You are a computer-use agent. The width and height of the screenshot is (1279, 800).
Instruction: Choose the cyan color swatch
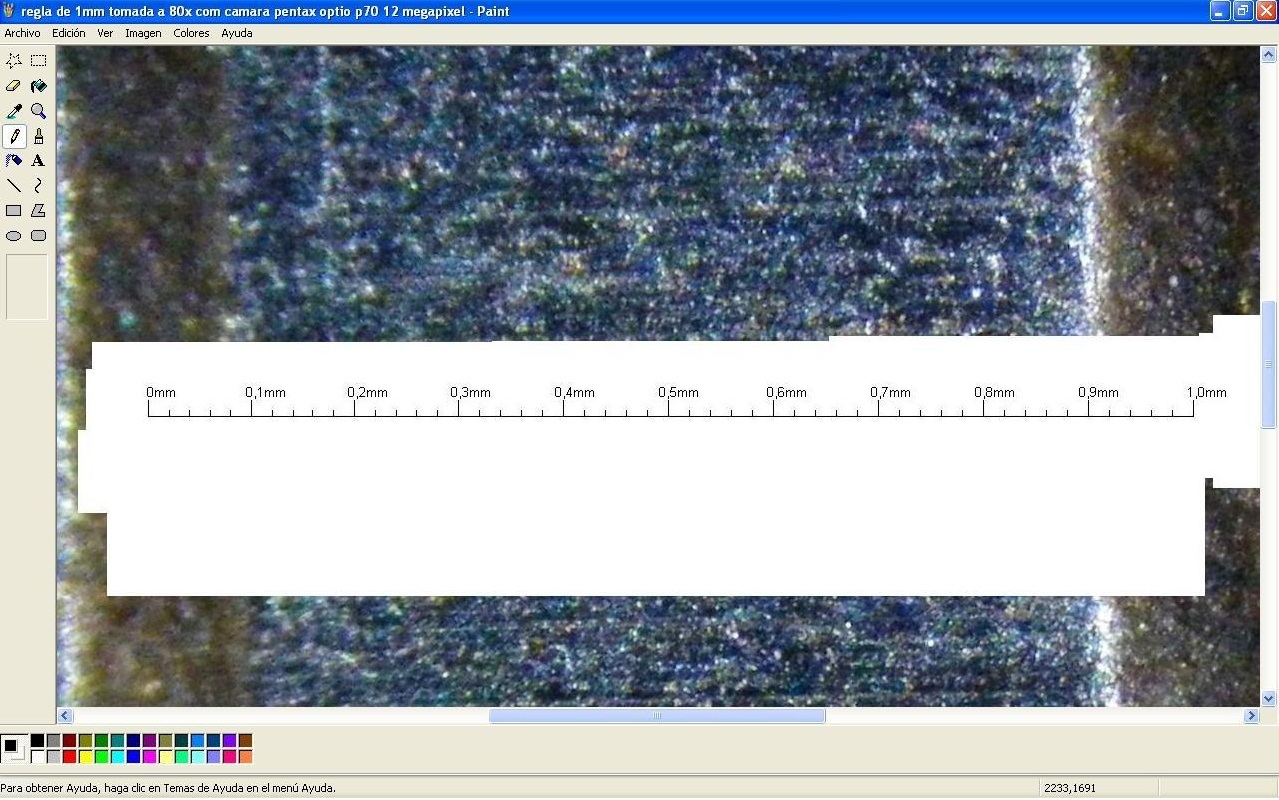pyautogui.click(x=117, y=756)
